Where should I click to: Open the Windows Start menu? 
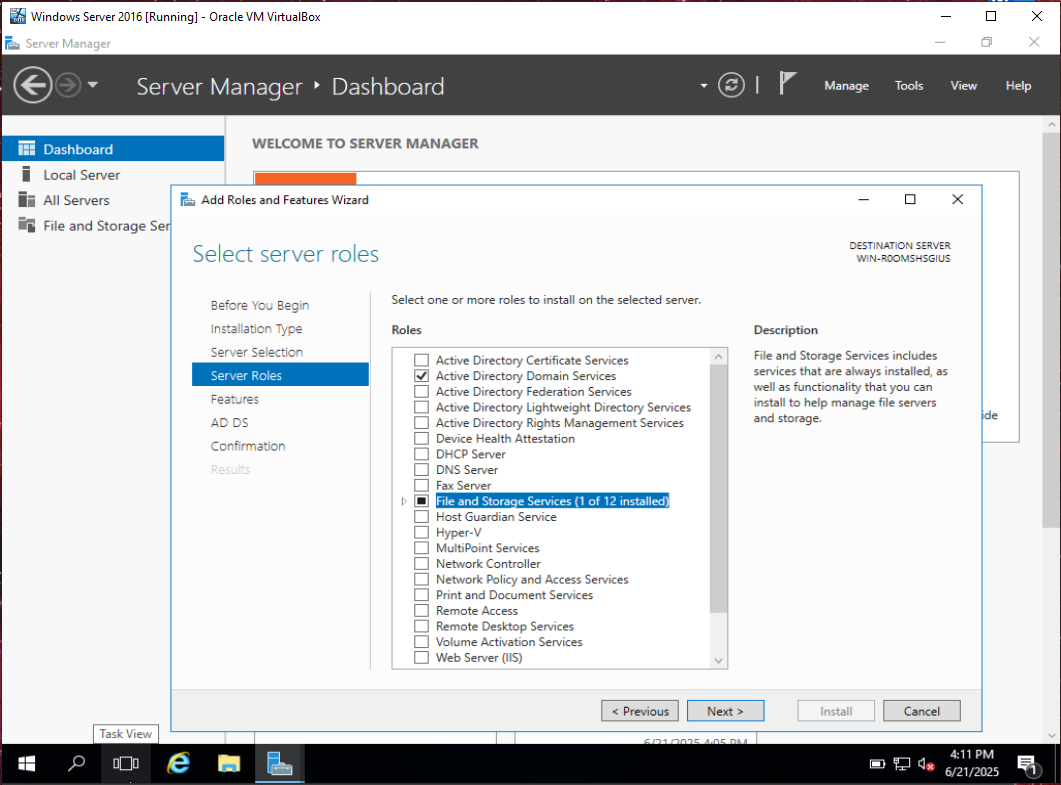(26, 764)
